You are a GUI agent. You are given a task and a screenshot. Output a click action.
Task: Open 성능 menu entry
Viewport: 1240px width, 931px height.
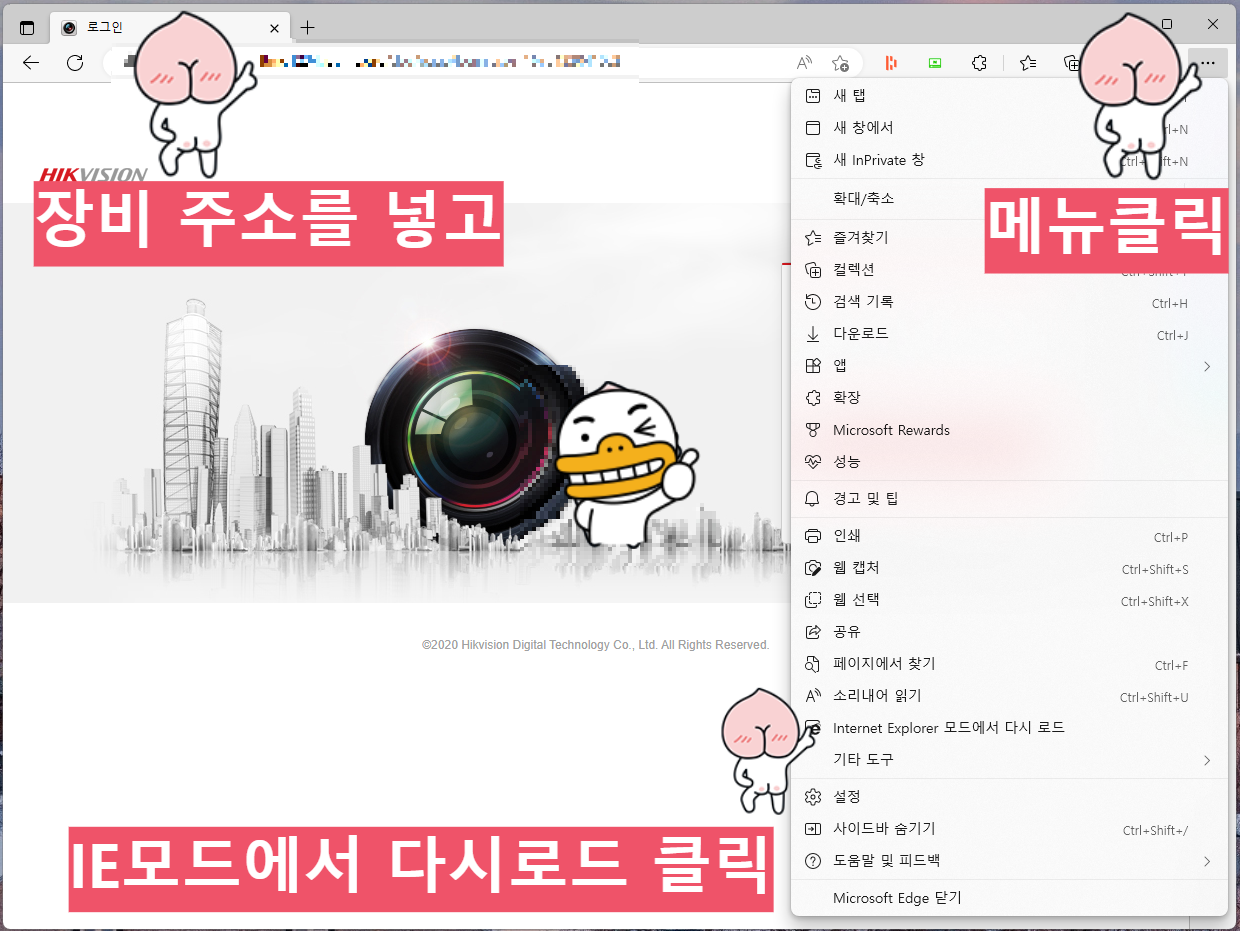coord(1009,462)
